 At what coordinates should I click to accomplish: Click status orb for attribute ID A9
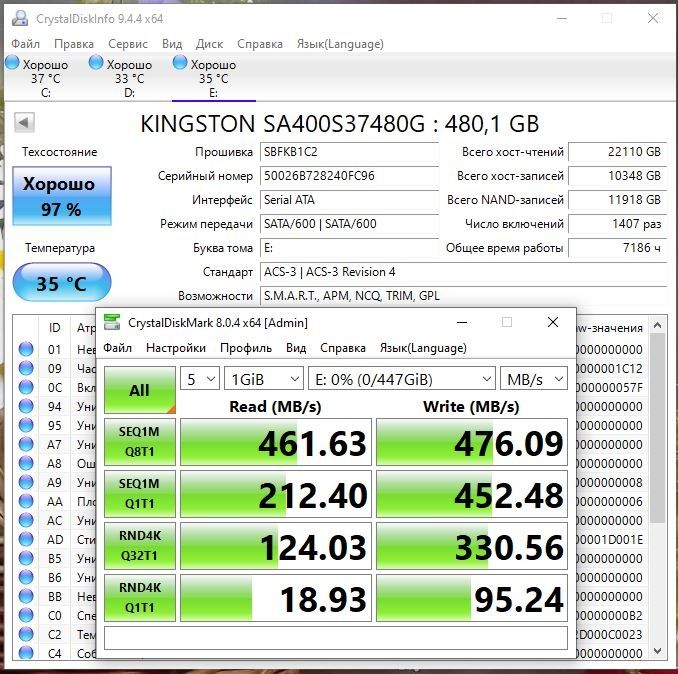26,482
